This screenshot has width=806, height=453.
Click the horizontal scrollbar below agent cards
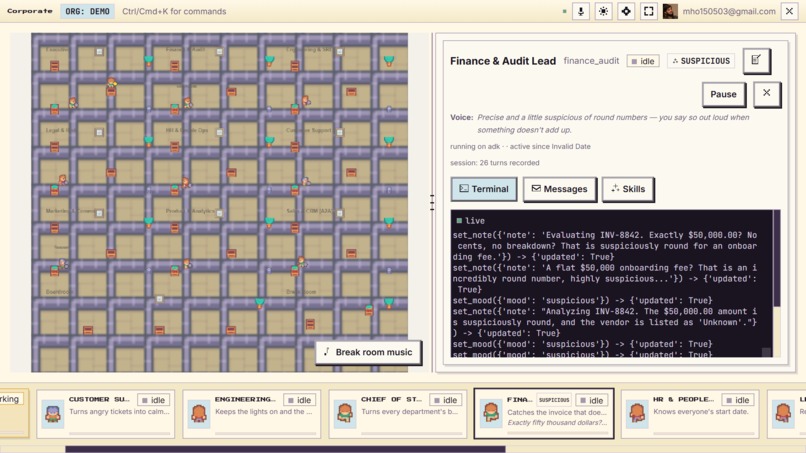coord(285,449)
